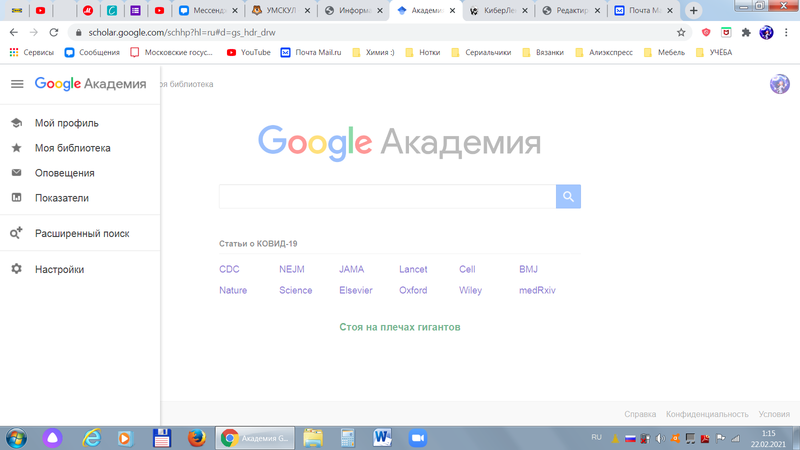Open My Profile graduation cap icon
Viewport: 800px width, 450px height.
pos(16,123)
